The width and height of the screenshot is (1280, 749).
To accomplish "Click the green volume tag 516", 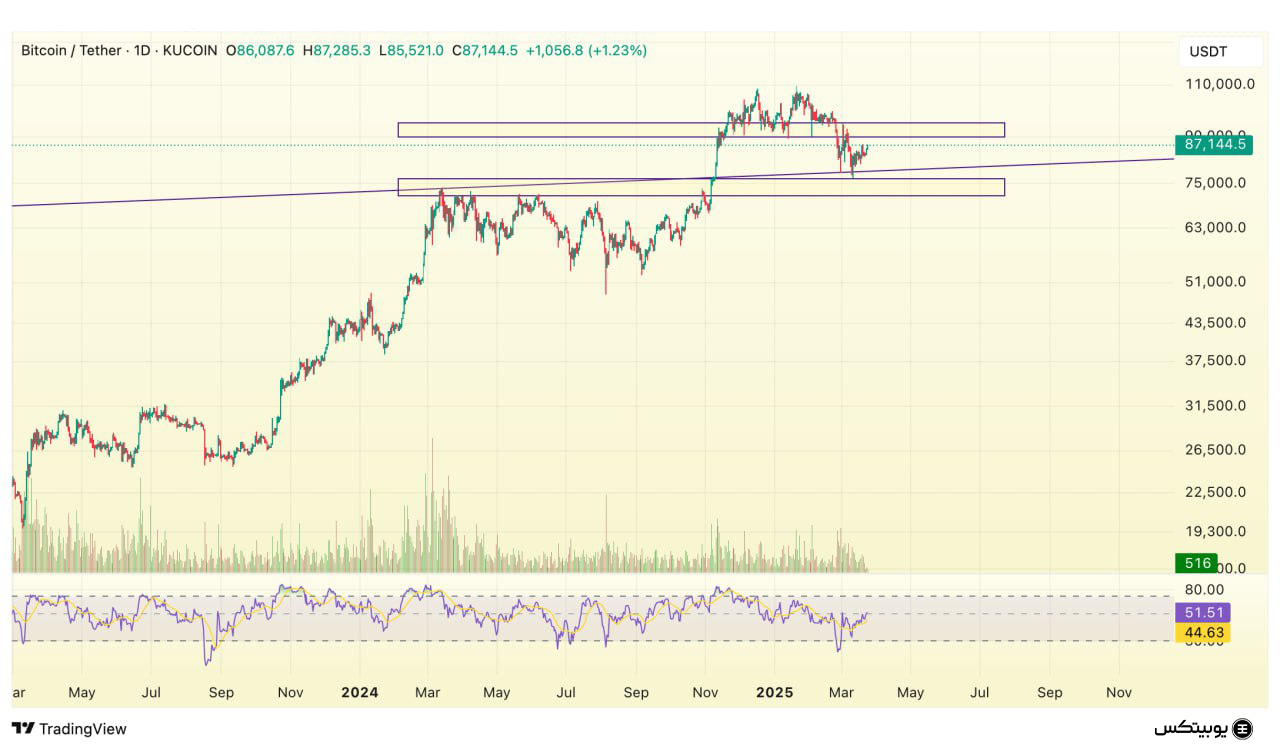I will 1197,563.
